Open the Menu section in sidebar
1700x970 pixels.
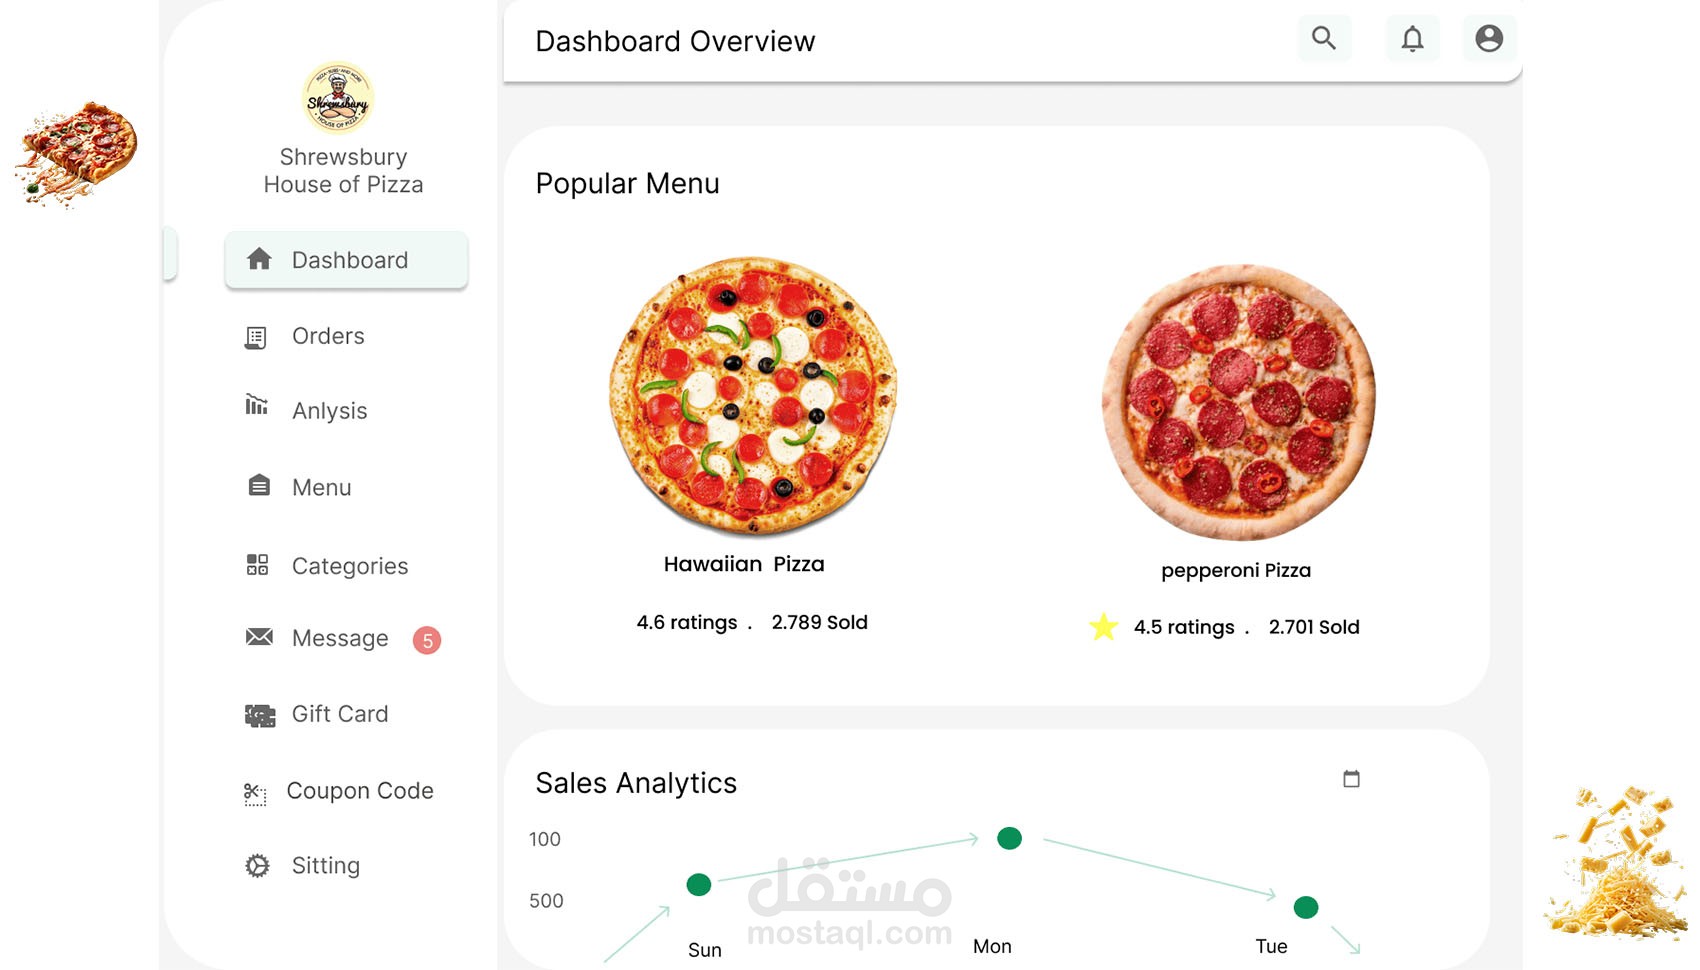(x=321, y=488)
